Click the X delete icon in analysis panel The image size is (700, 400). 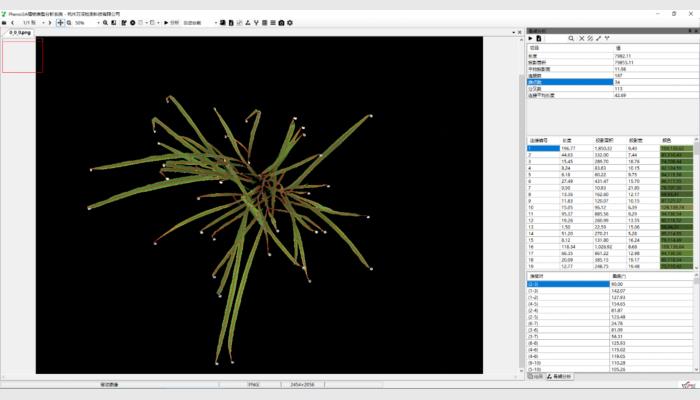click(581, 38)
